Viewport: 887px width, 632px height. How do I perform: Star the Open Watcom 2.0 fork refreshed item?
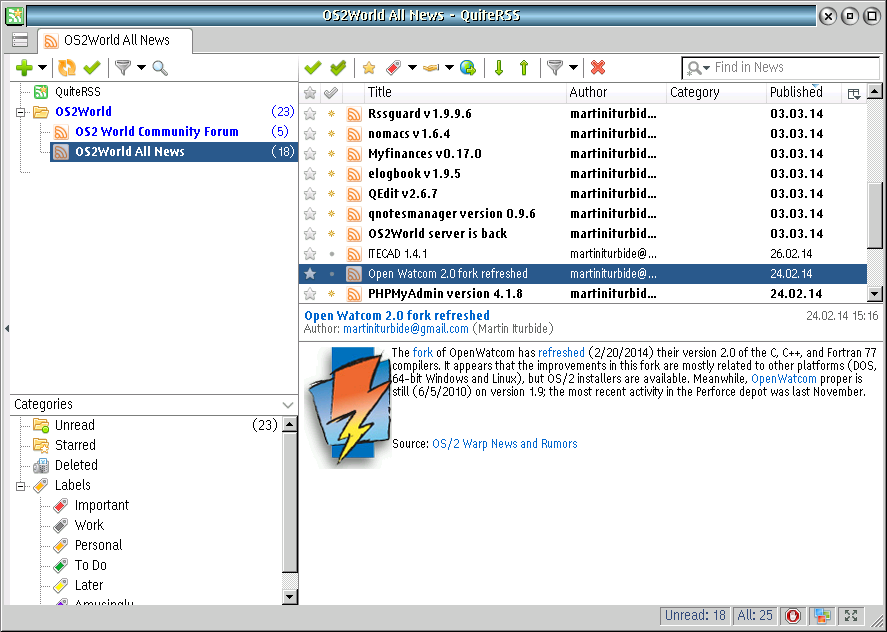pyautogui.click(x=310, y=274)
